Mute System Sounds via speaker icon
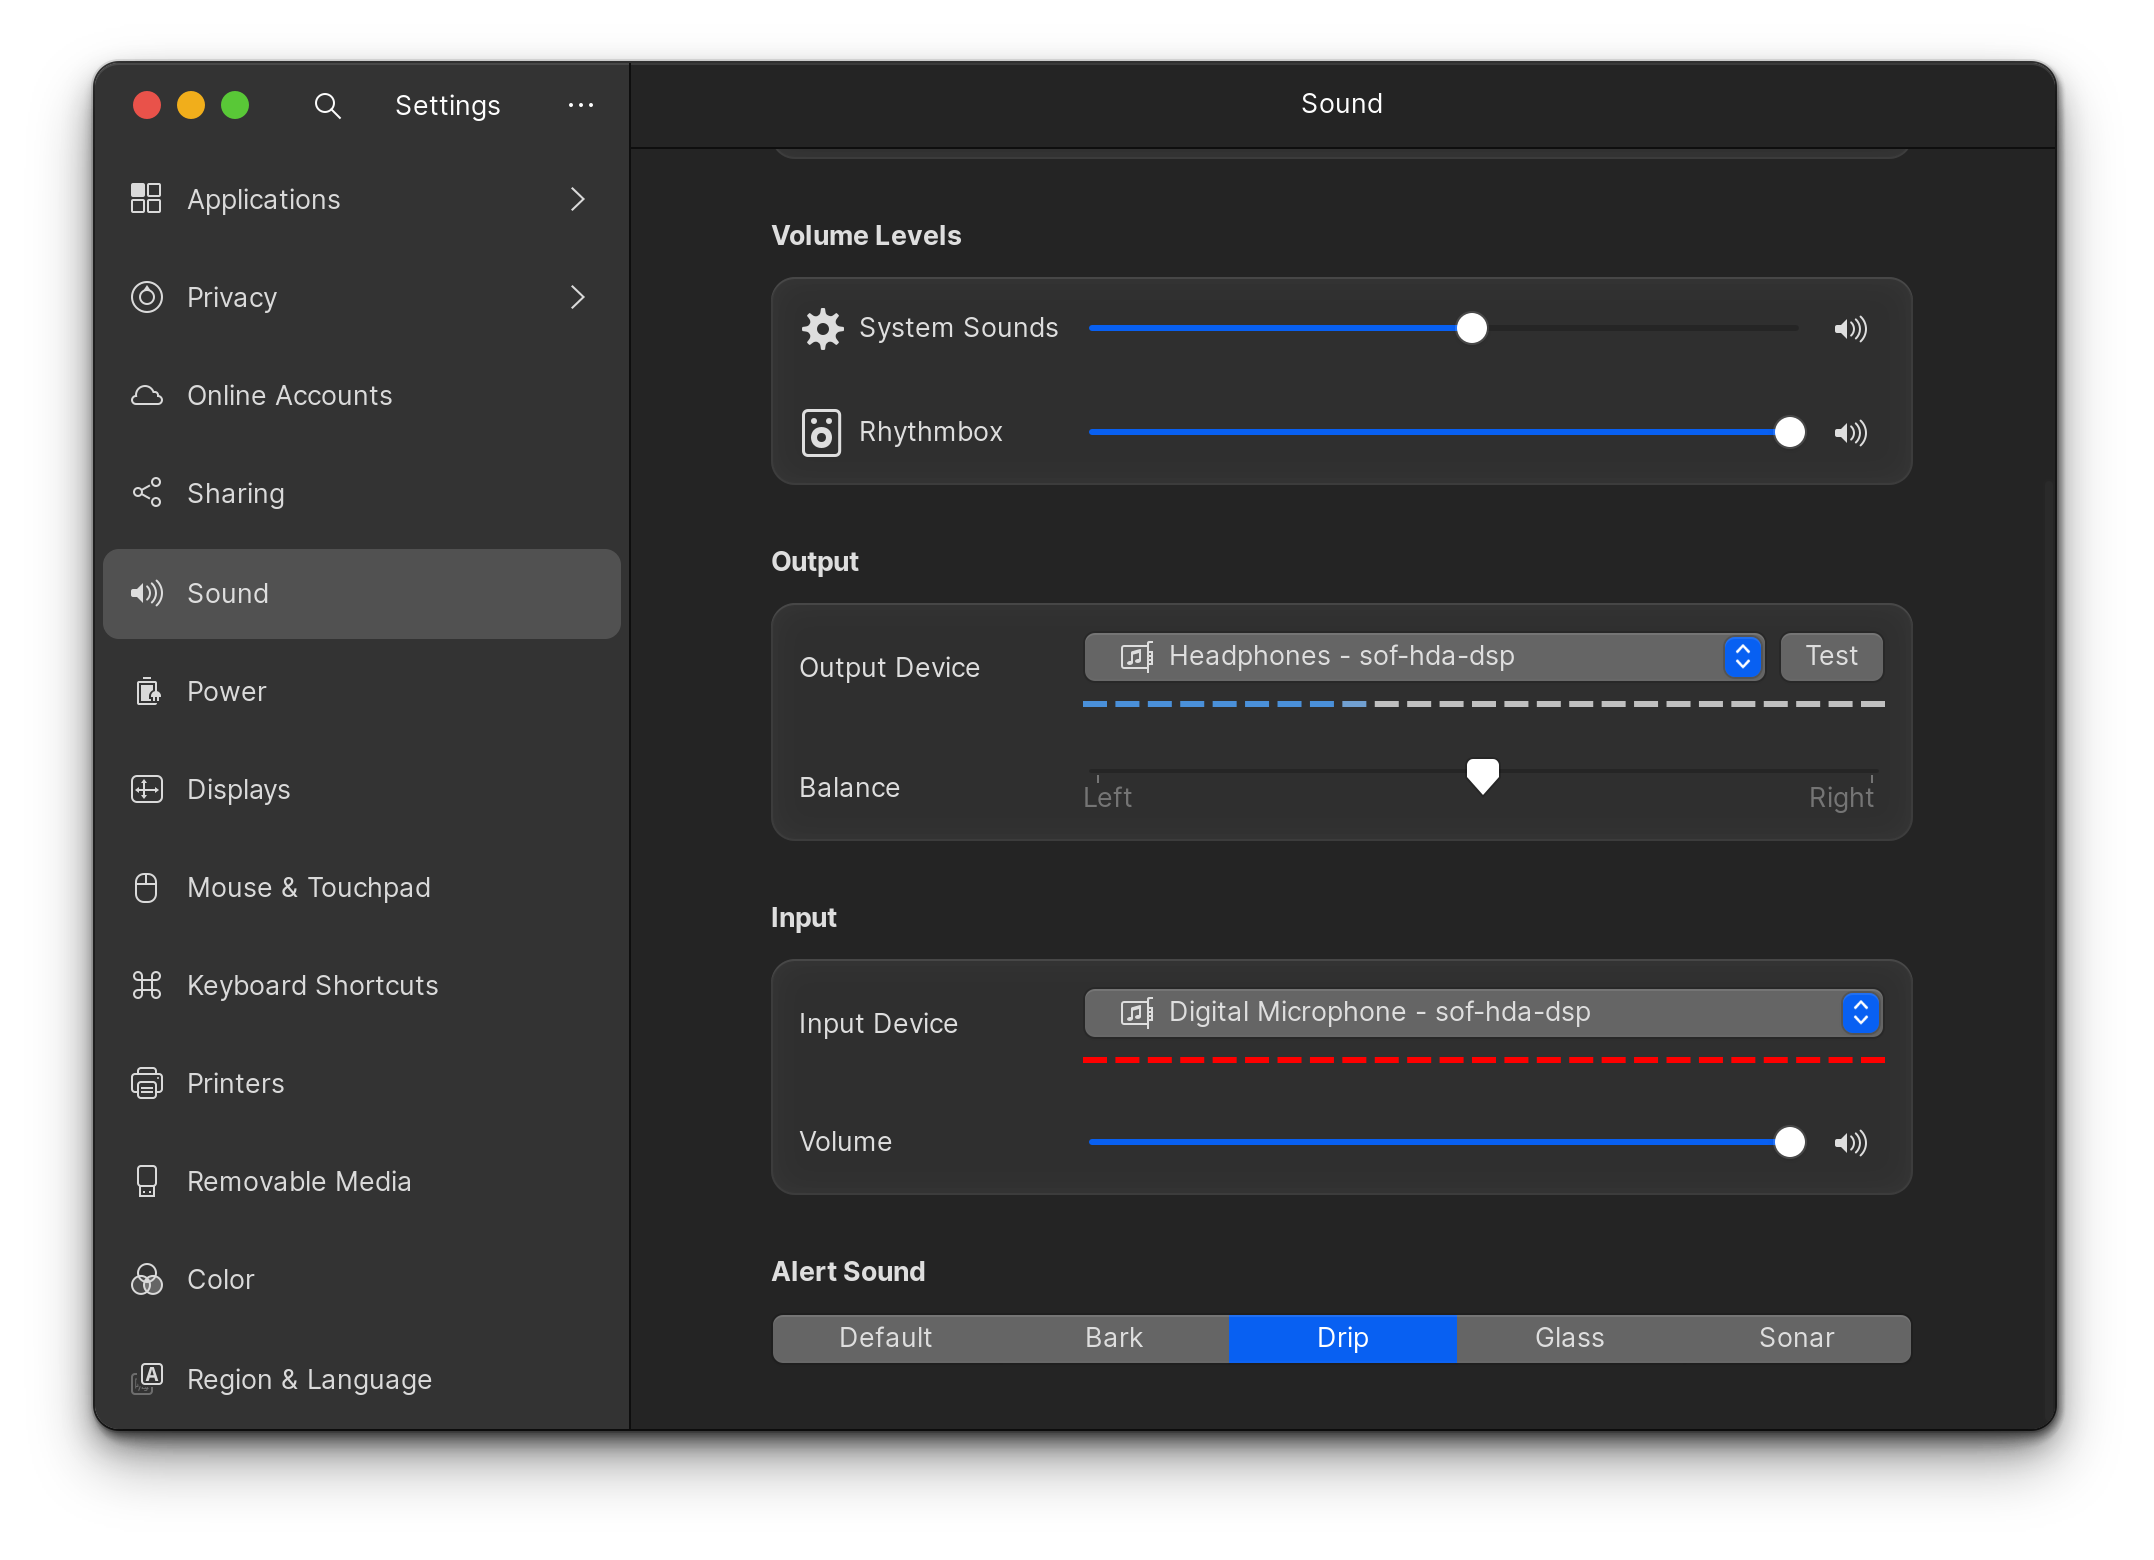Viewport: 2154px width, 1560px height. point(1850,329)
